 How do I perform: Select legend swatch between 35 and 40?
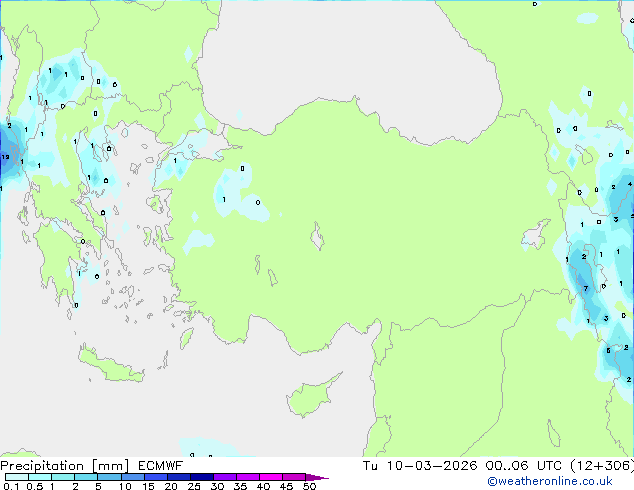[x=250, y=477]
